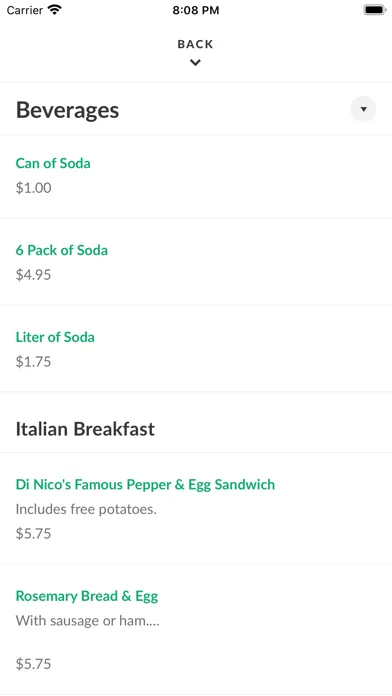The height and width of the screenshot is (696, 392).
Task: Tap the $4.95 price of 6 Pack
Action: click(x=34, y=275)
